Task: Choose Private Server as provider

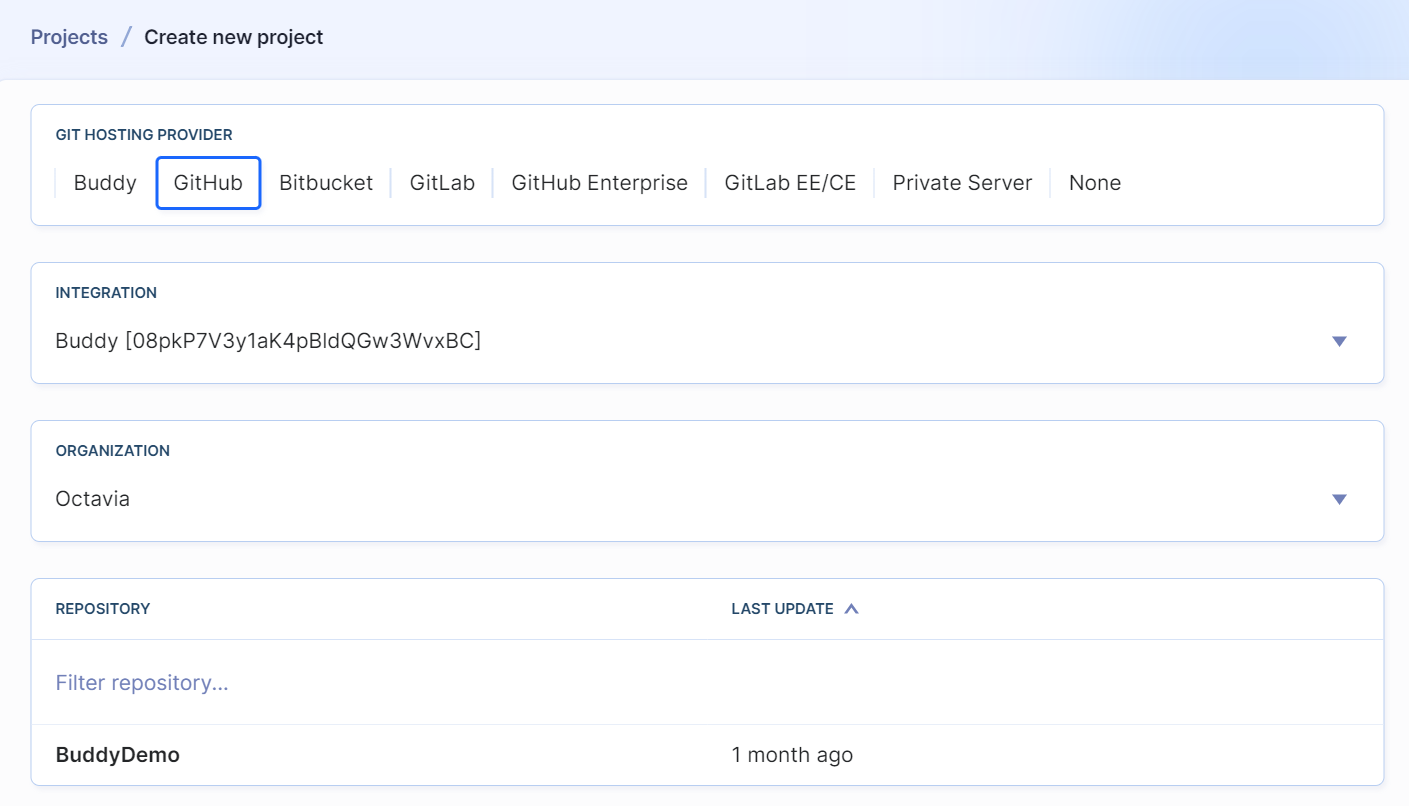Action: coord(962,183)
